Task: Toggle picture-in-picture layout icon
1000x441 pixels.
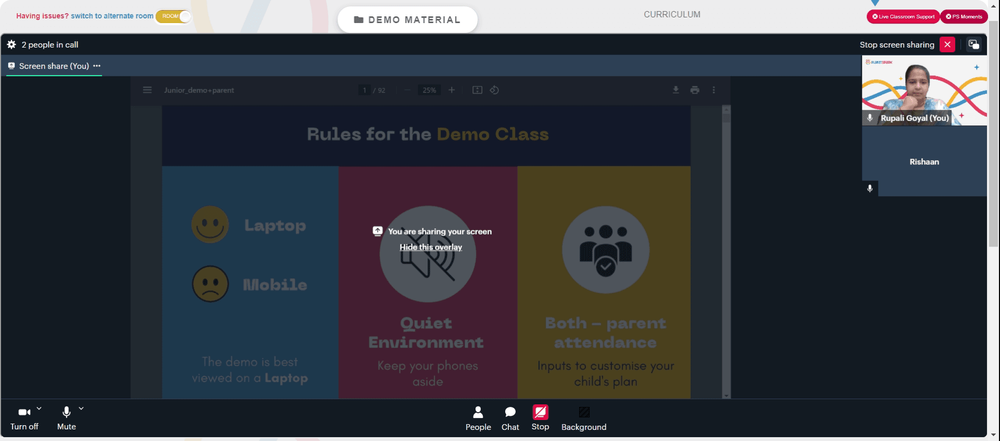Action: [973, 45]
